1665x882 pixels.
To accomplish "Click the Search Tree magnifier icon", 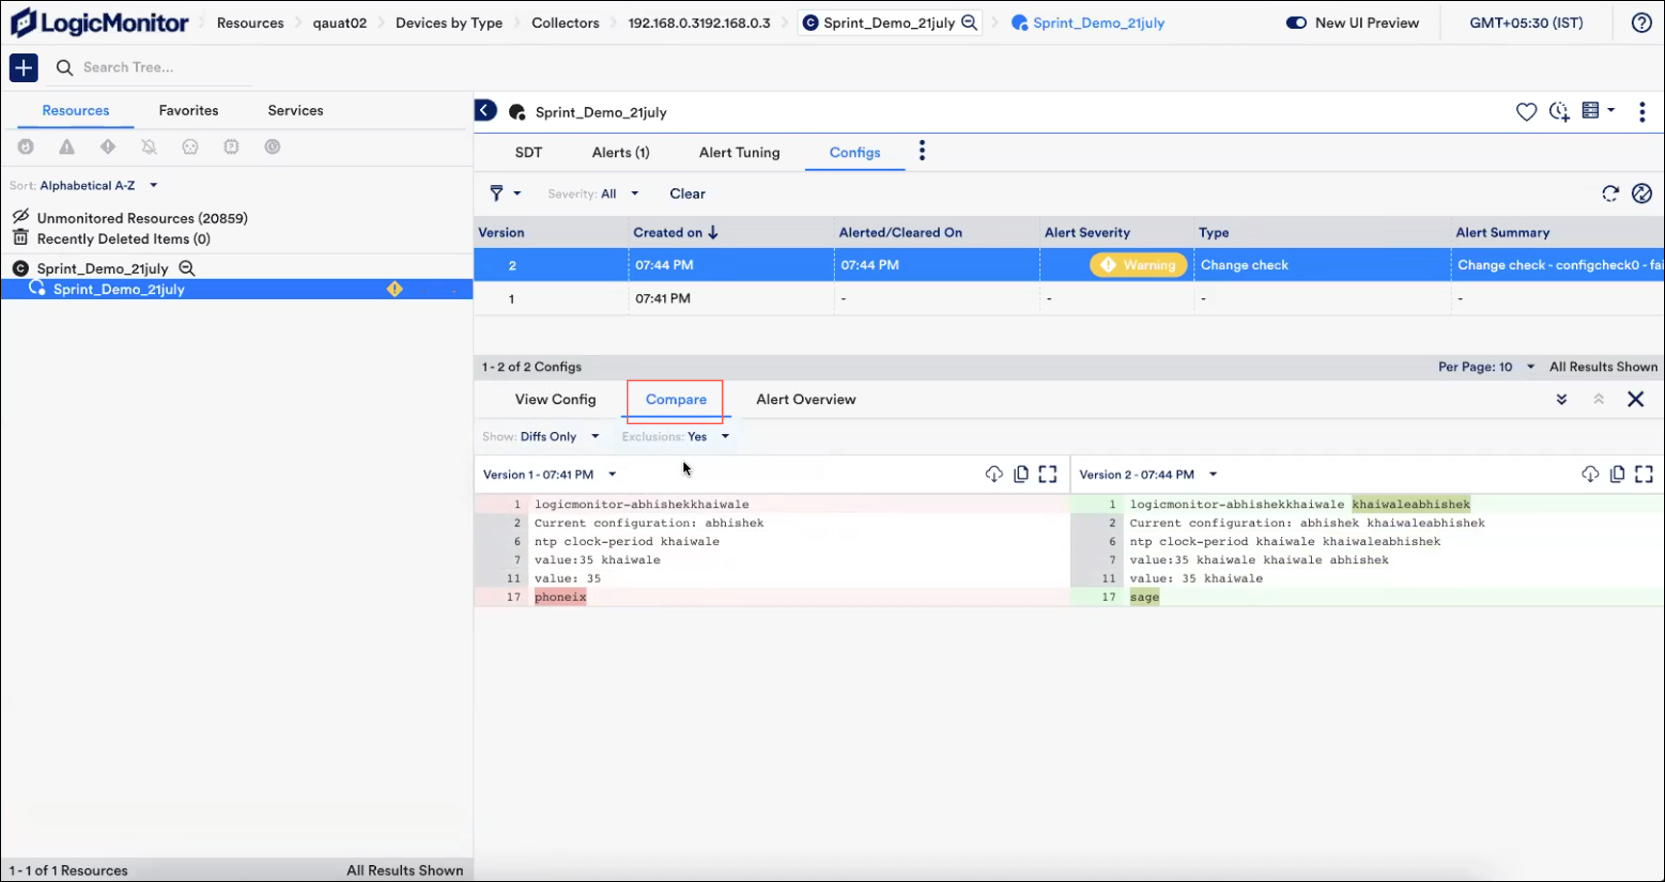I will (64, 67).
